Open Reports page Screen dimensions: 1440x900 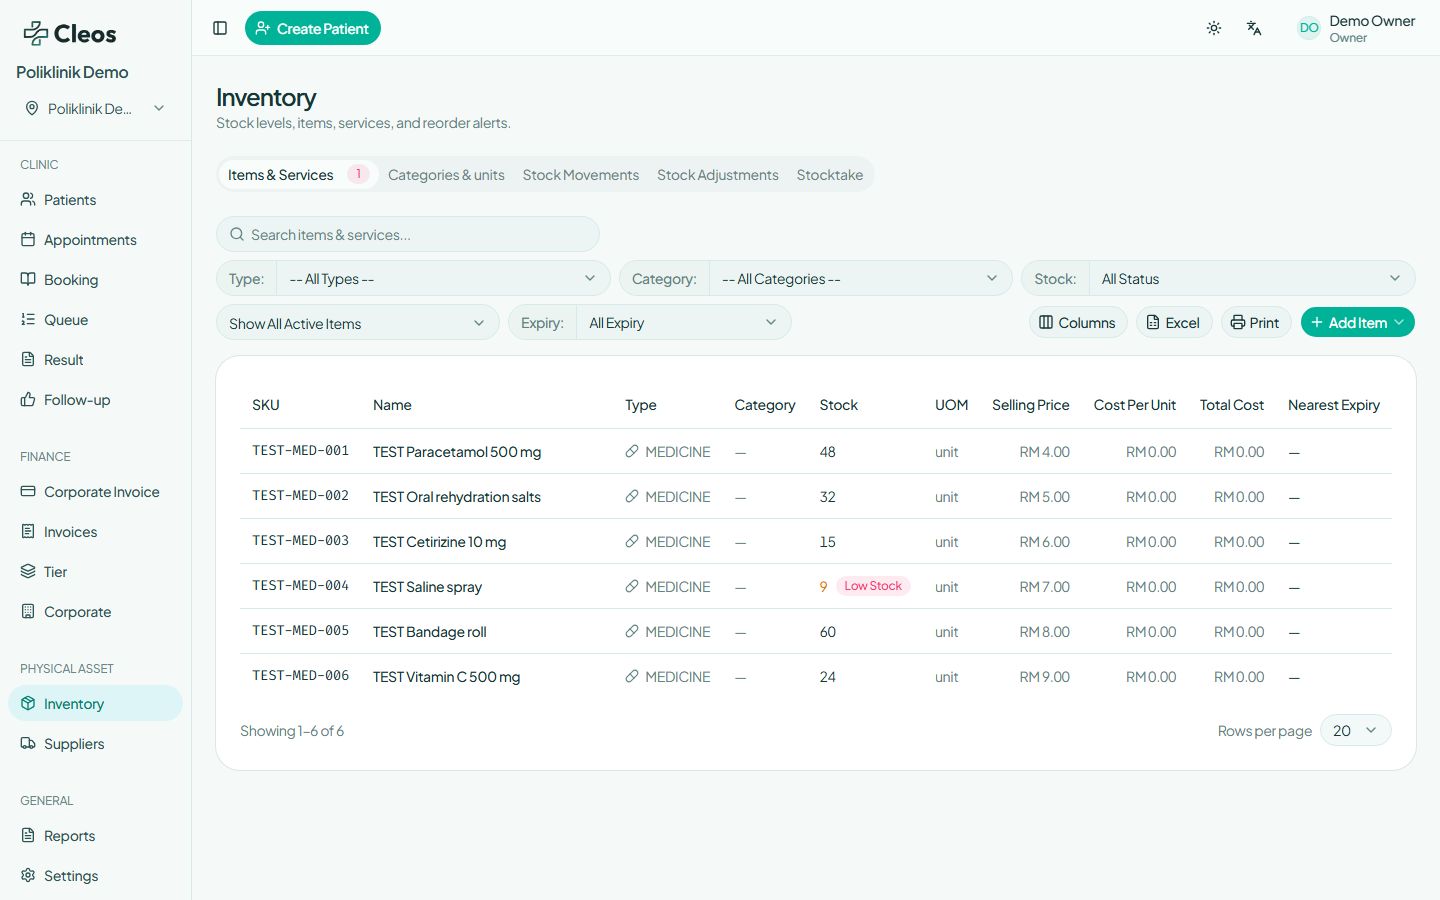coord(95,836)
